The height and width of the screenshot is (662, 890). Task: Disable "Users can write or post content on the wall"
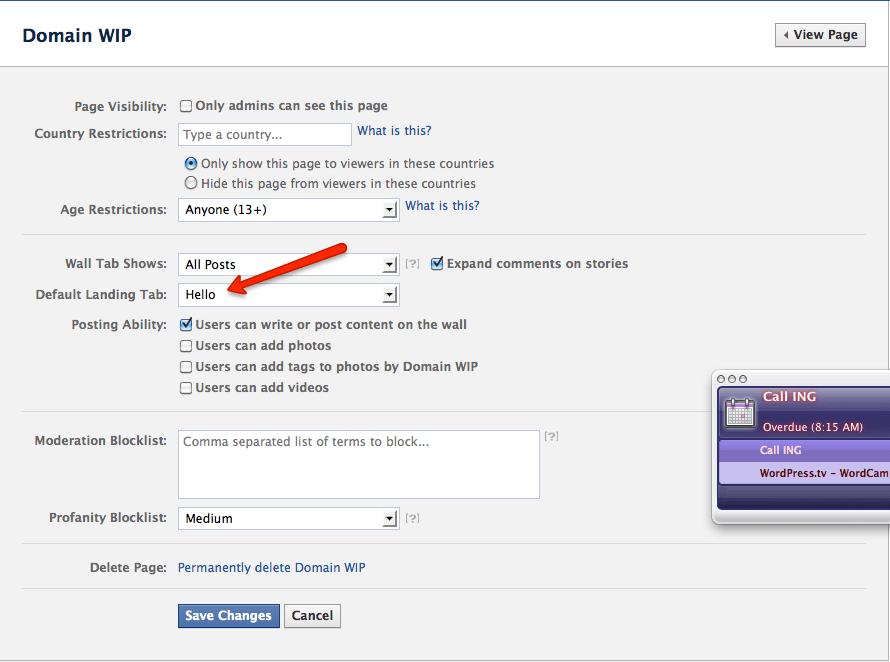pyautogui.click(x=185, y=324)
